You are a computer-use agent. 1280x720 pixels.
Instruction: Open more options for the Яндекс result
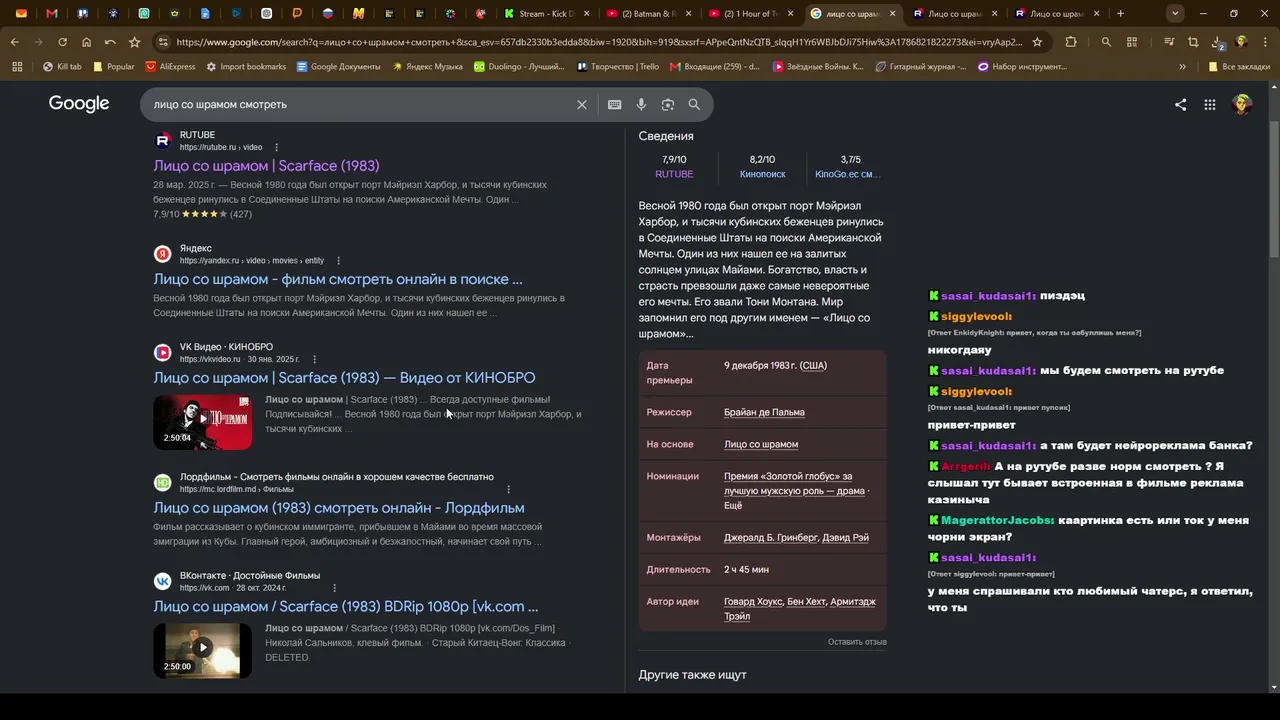338,260
